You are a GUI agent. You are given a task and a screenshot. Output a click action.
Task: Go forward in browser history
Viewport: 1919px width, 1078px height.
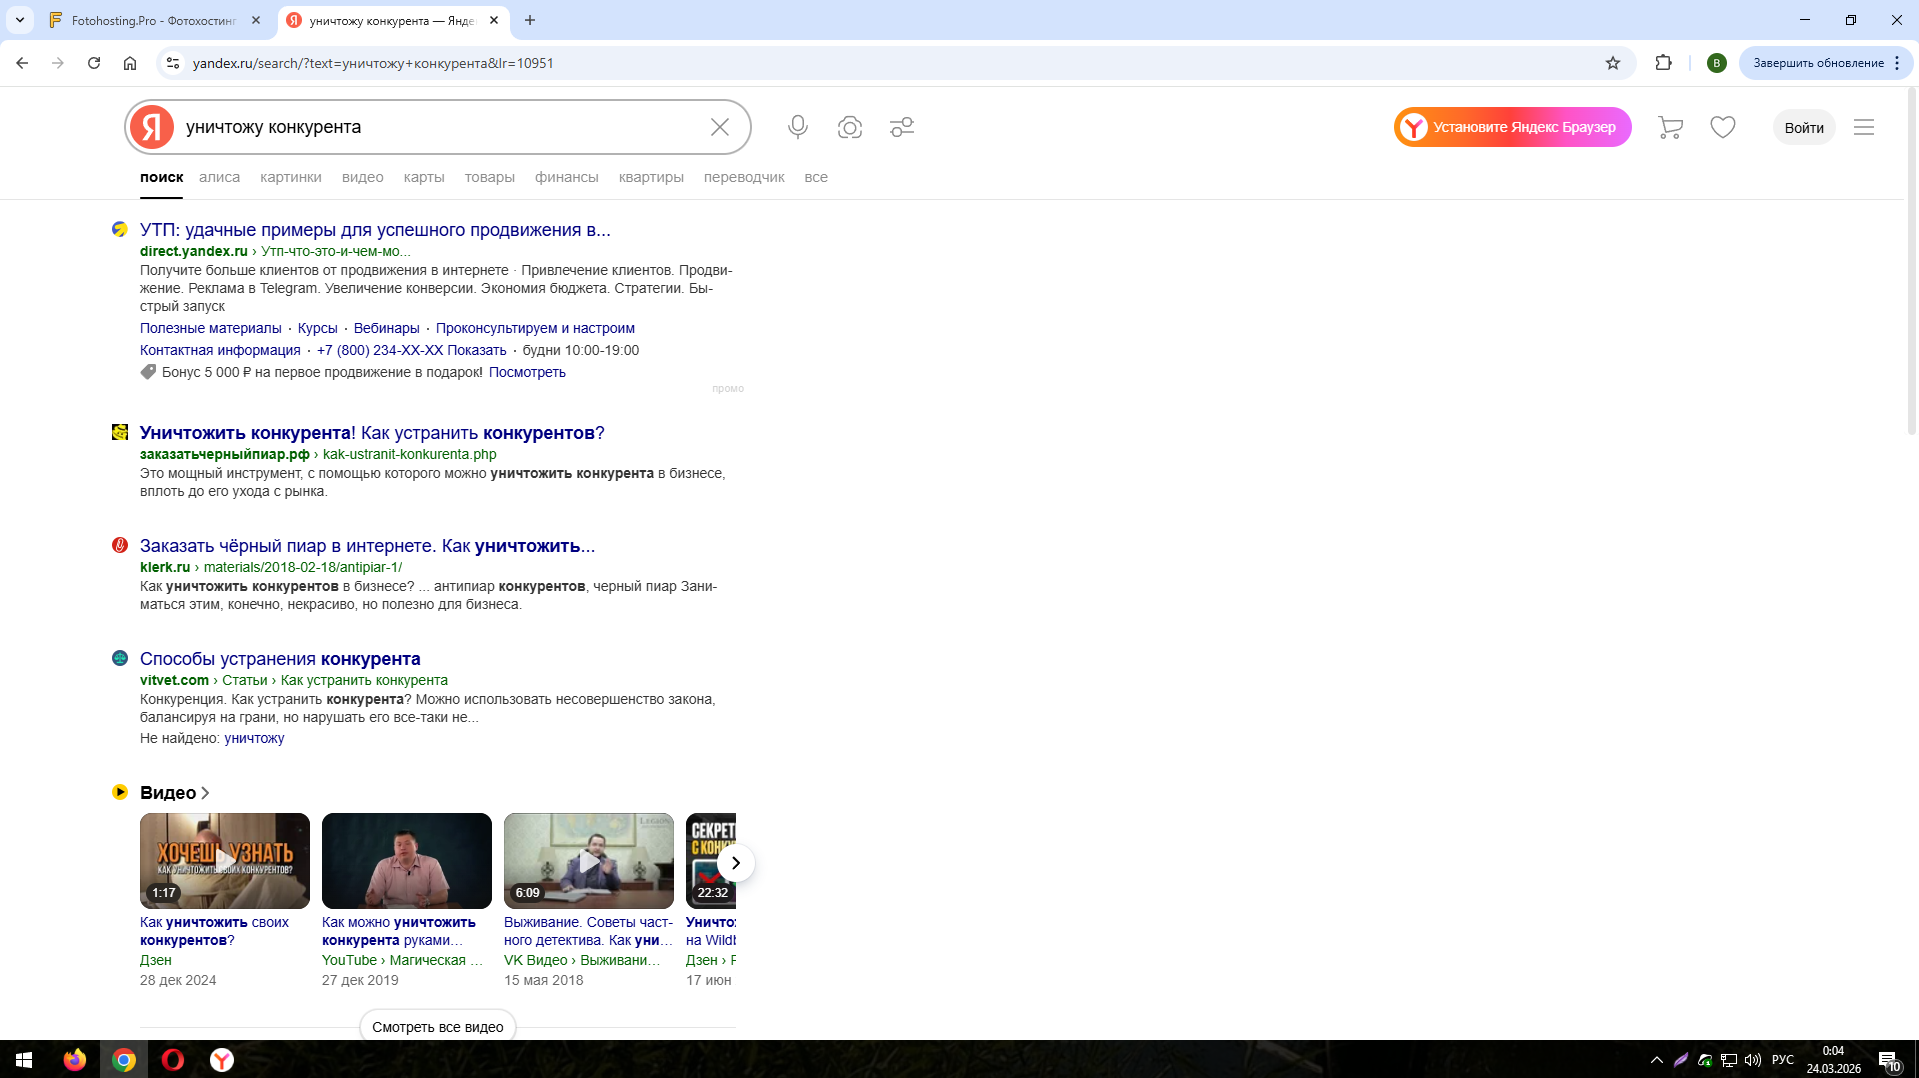pyautogui.click(x=58, y=63)
